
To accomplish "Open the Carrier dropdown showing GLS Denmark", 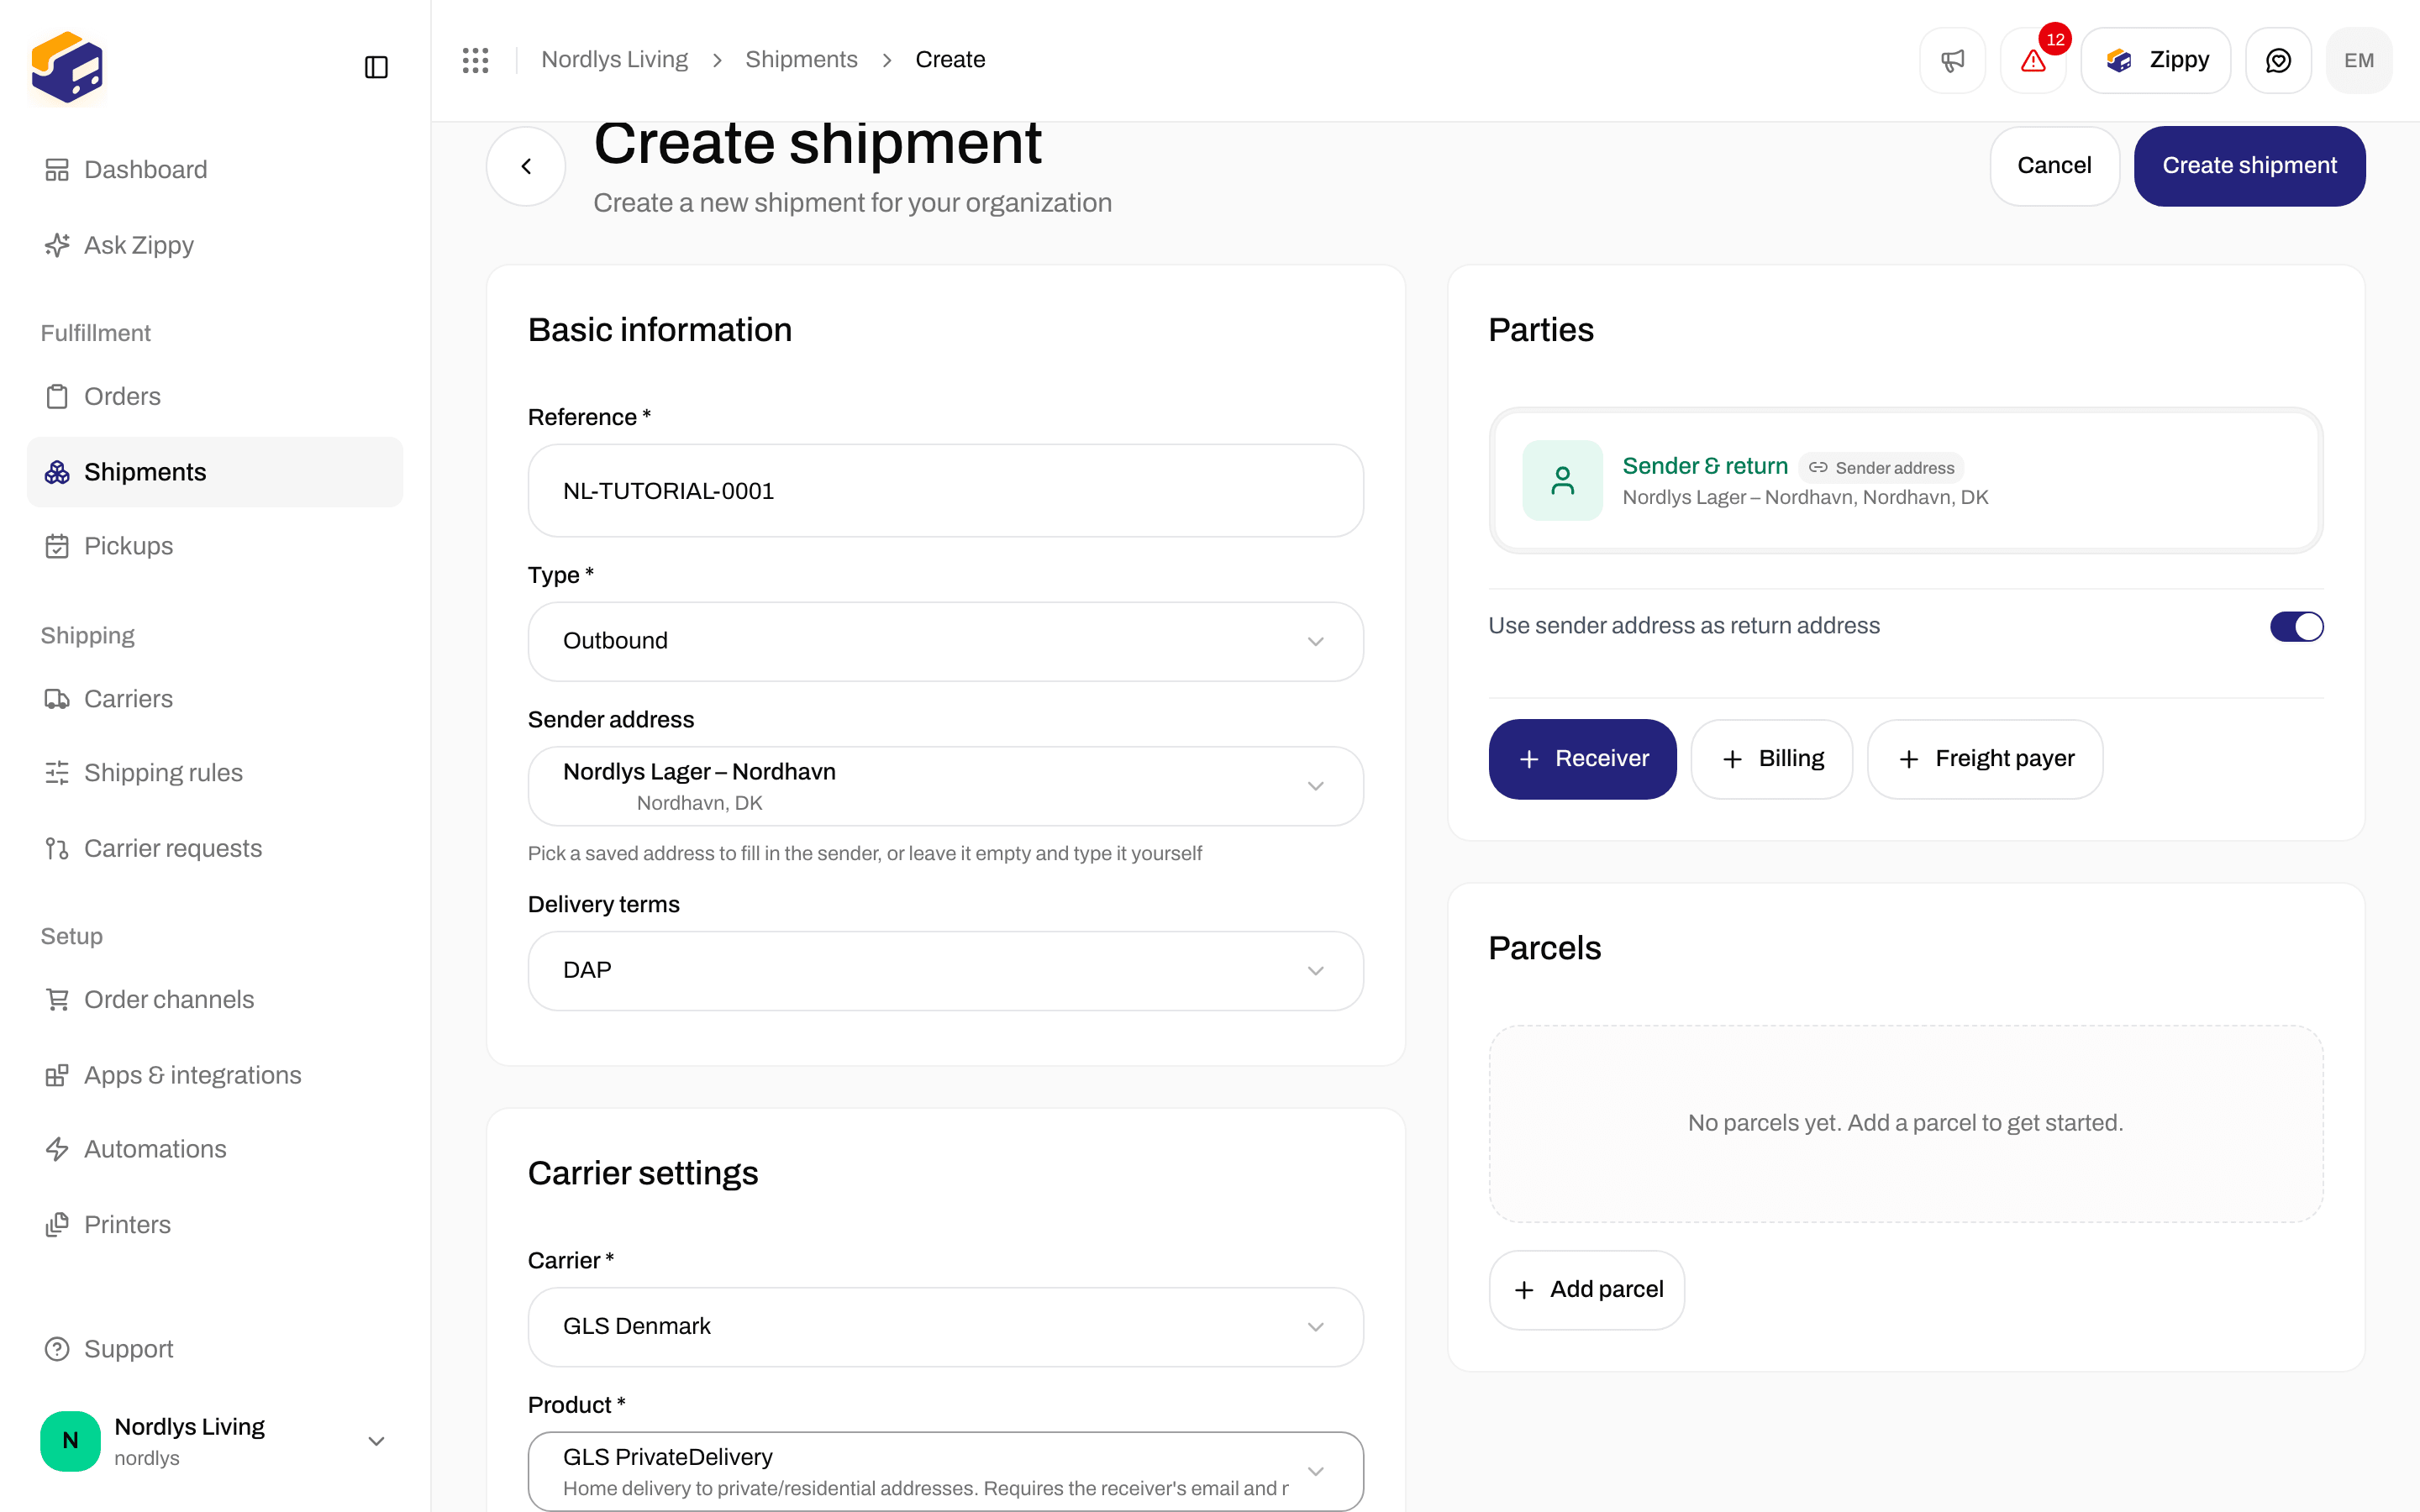I will 945,1327.
